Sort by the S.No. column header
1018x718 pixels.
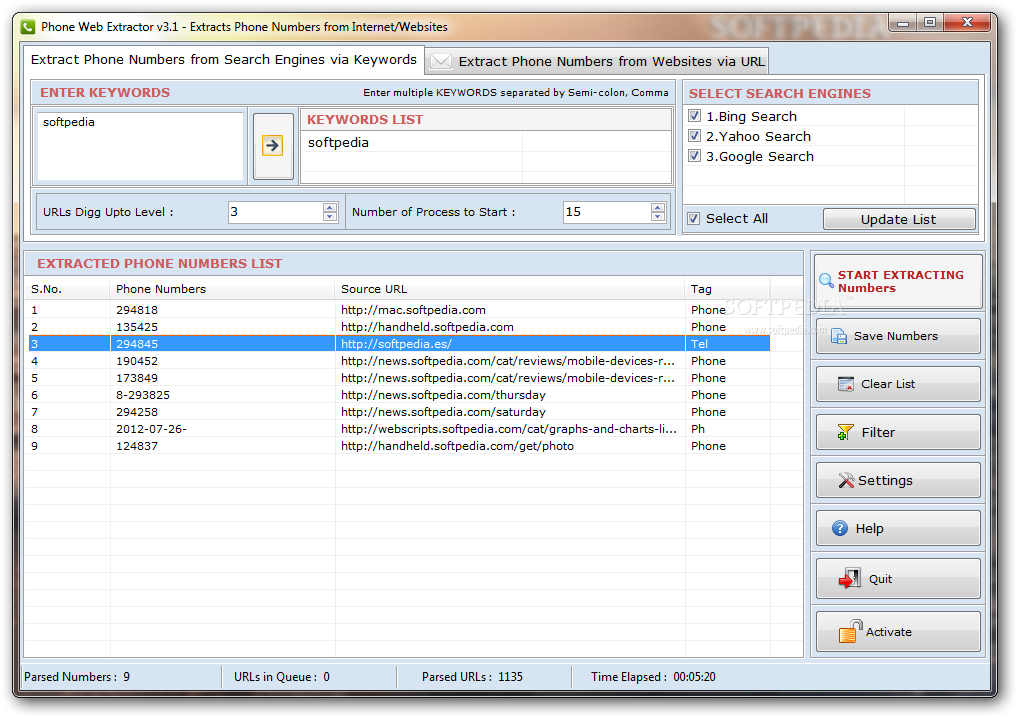68,289
